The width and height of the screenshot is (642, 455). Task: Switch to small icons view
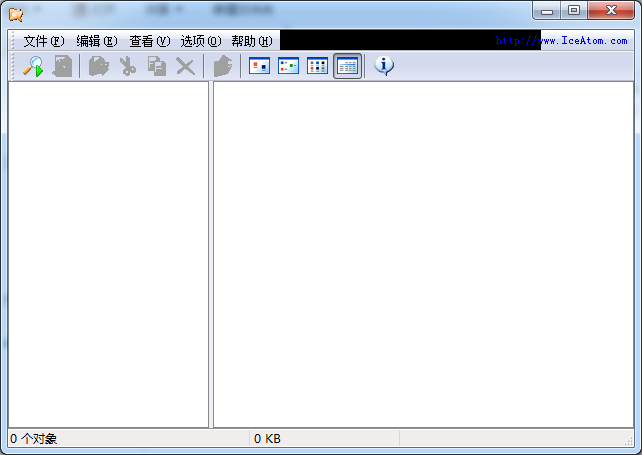tap(288, 66)
